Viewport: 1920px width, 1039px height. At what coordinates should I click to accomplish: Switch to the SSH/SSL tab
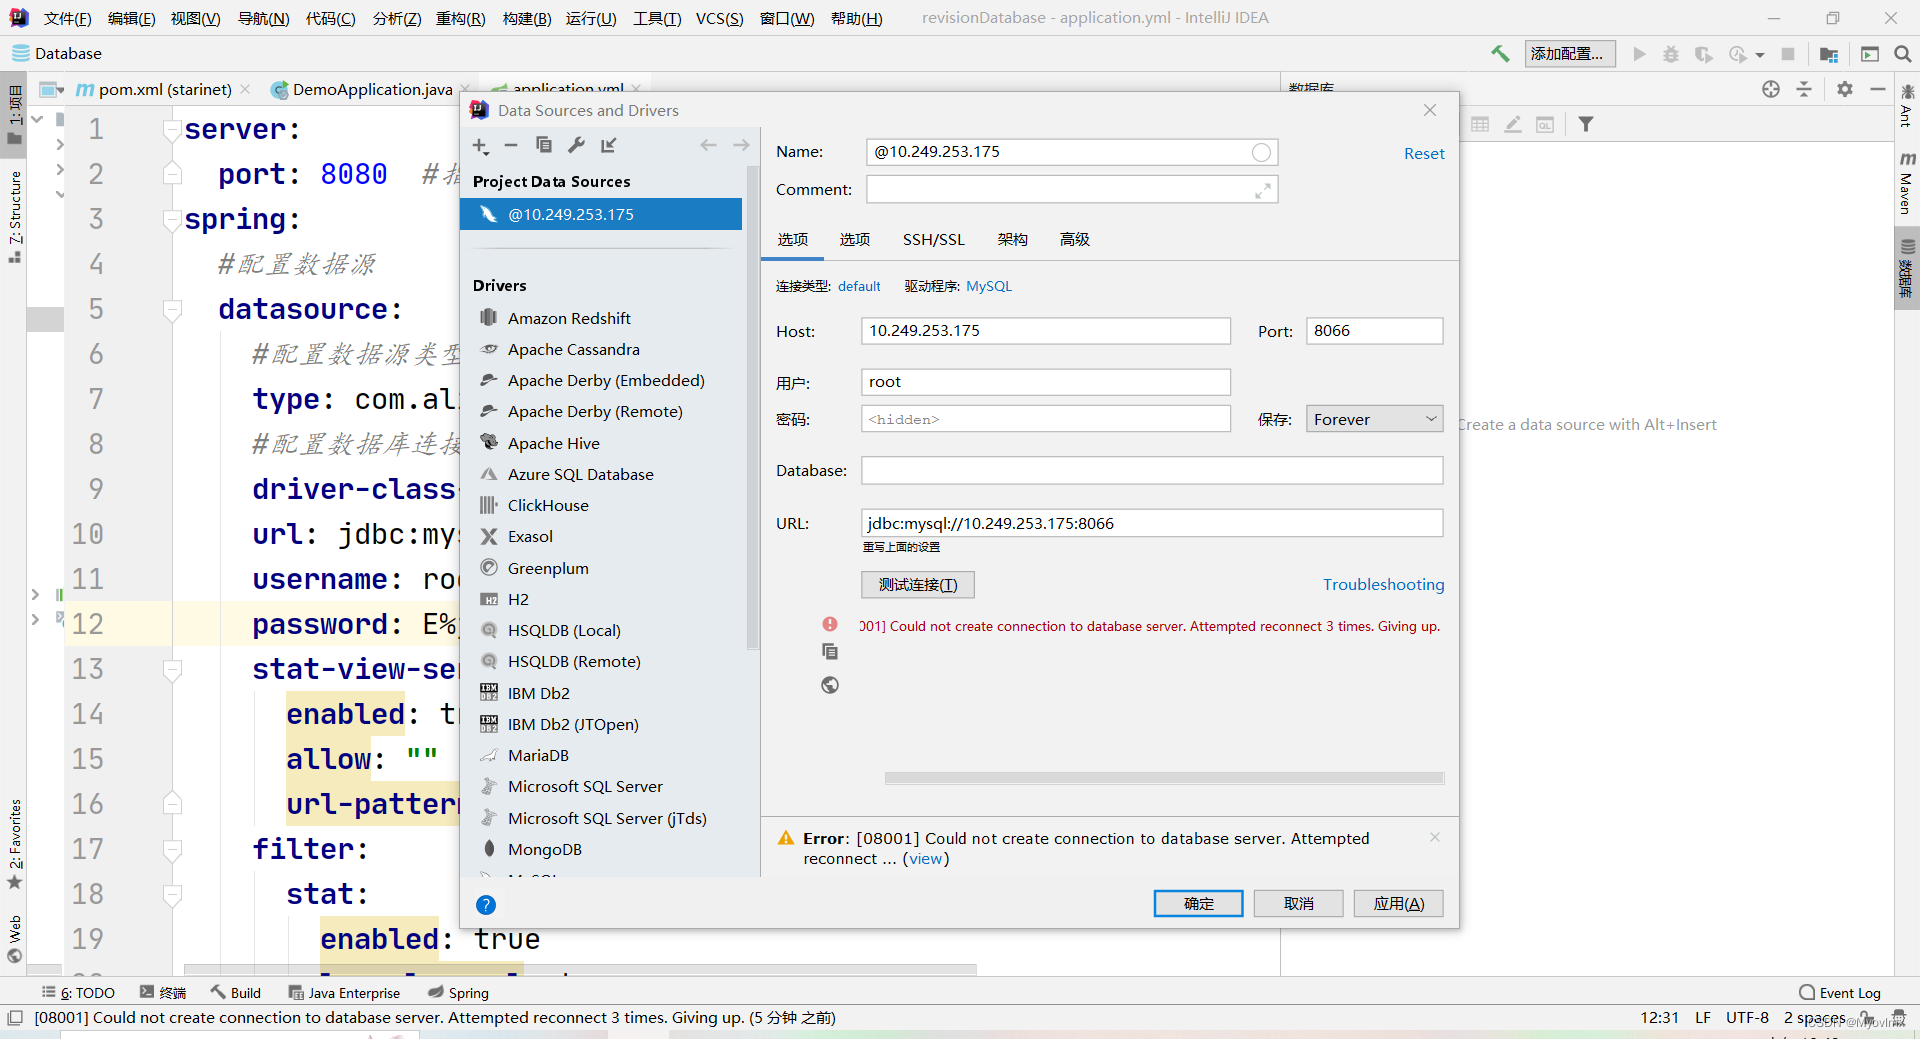click(x=933, y=240)
